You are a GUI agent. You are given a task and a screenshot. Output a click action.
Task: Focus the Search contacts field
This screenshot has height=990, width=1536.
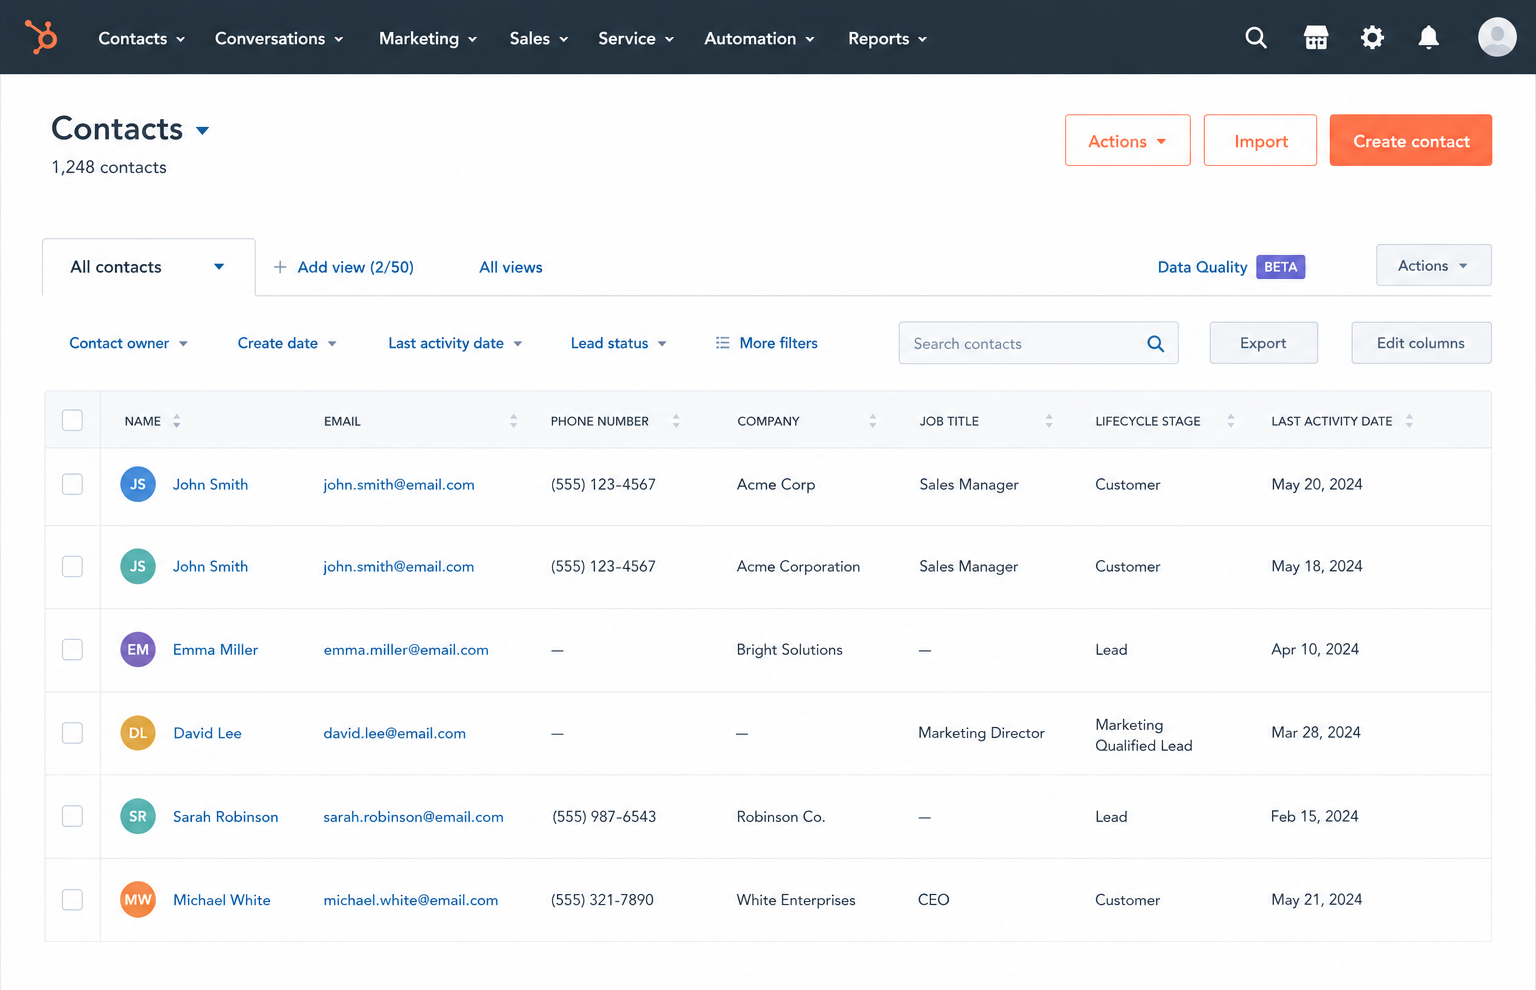(1038, 343)
